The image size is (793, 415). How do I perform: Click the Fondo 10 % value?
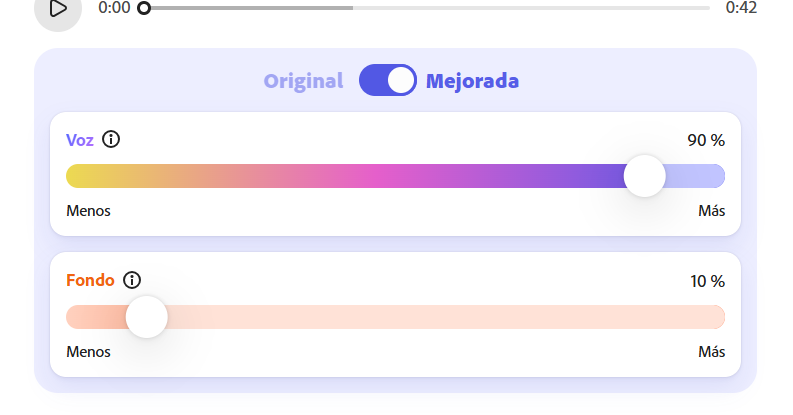[706, 281]
